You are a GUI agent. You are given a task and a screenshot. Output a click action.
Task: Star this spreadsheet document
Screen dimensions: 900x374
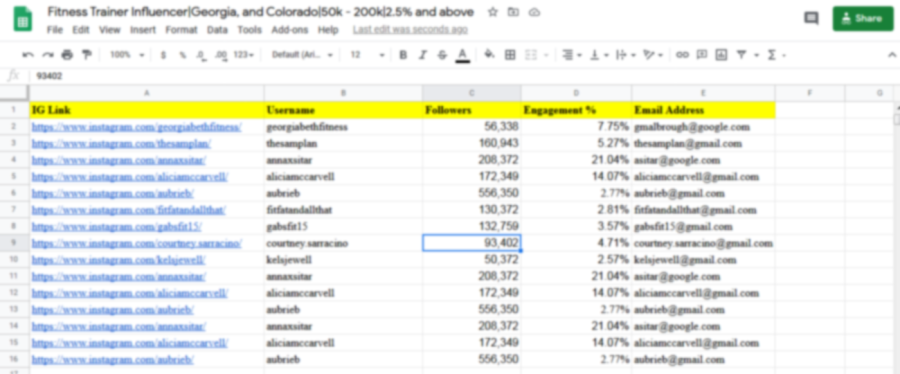(492, 12)
